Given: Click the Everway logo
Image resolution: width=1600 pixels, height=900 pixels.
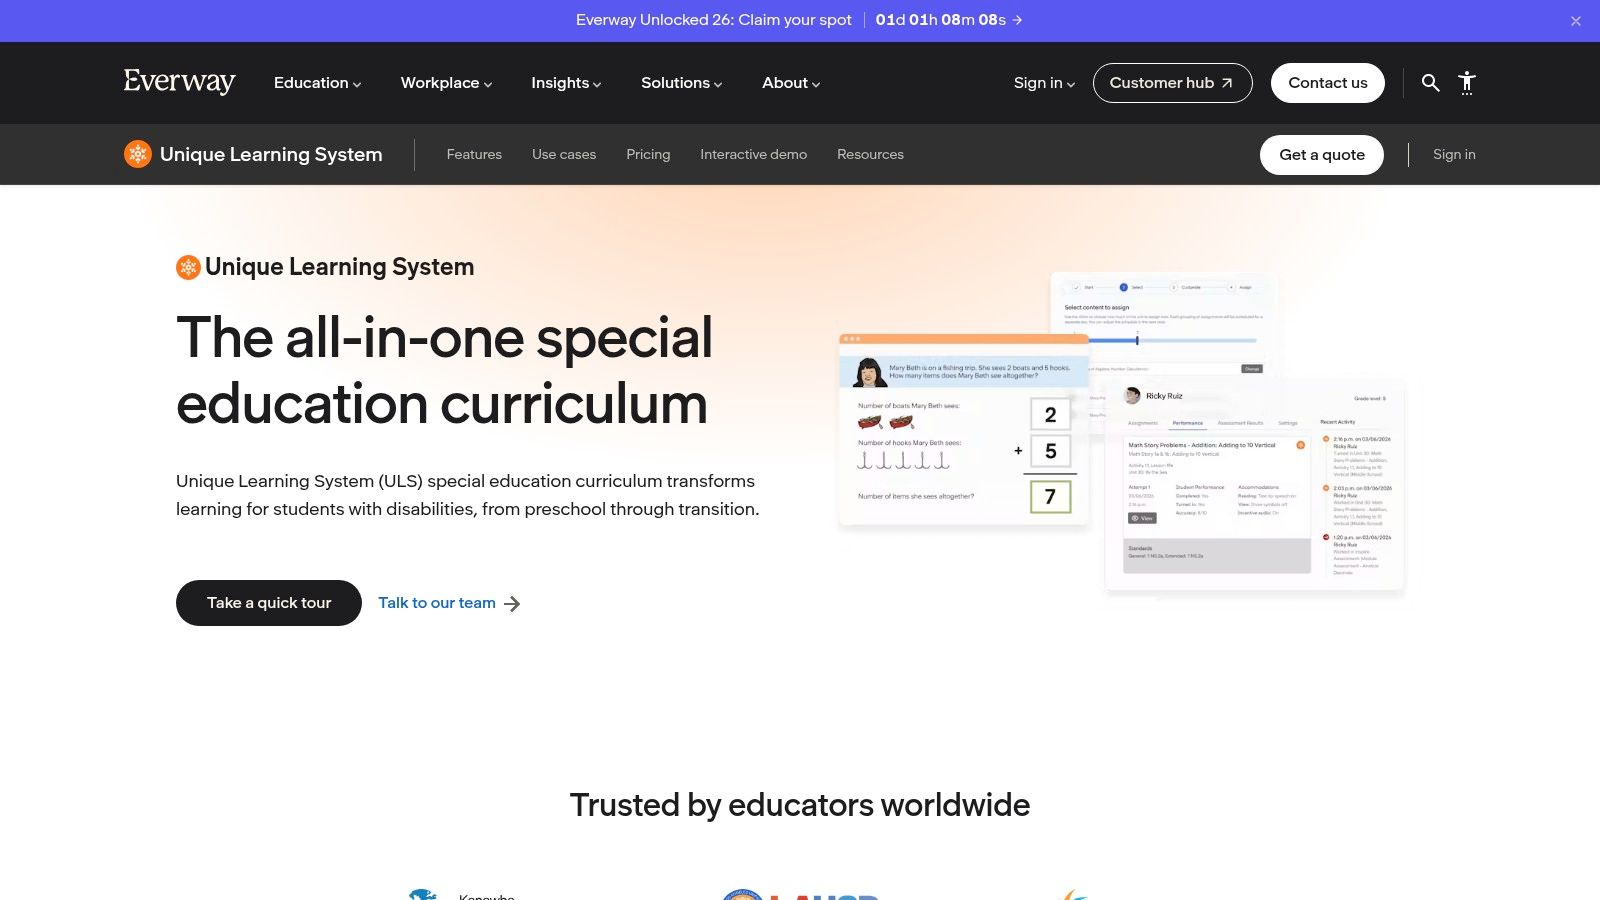Looking at the screenshot, I should 179,82.
